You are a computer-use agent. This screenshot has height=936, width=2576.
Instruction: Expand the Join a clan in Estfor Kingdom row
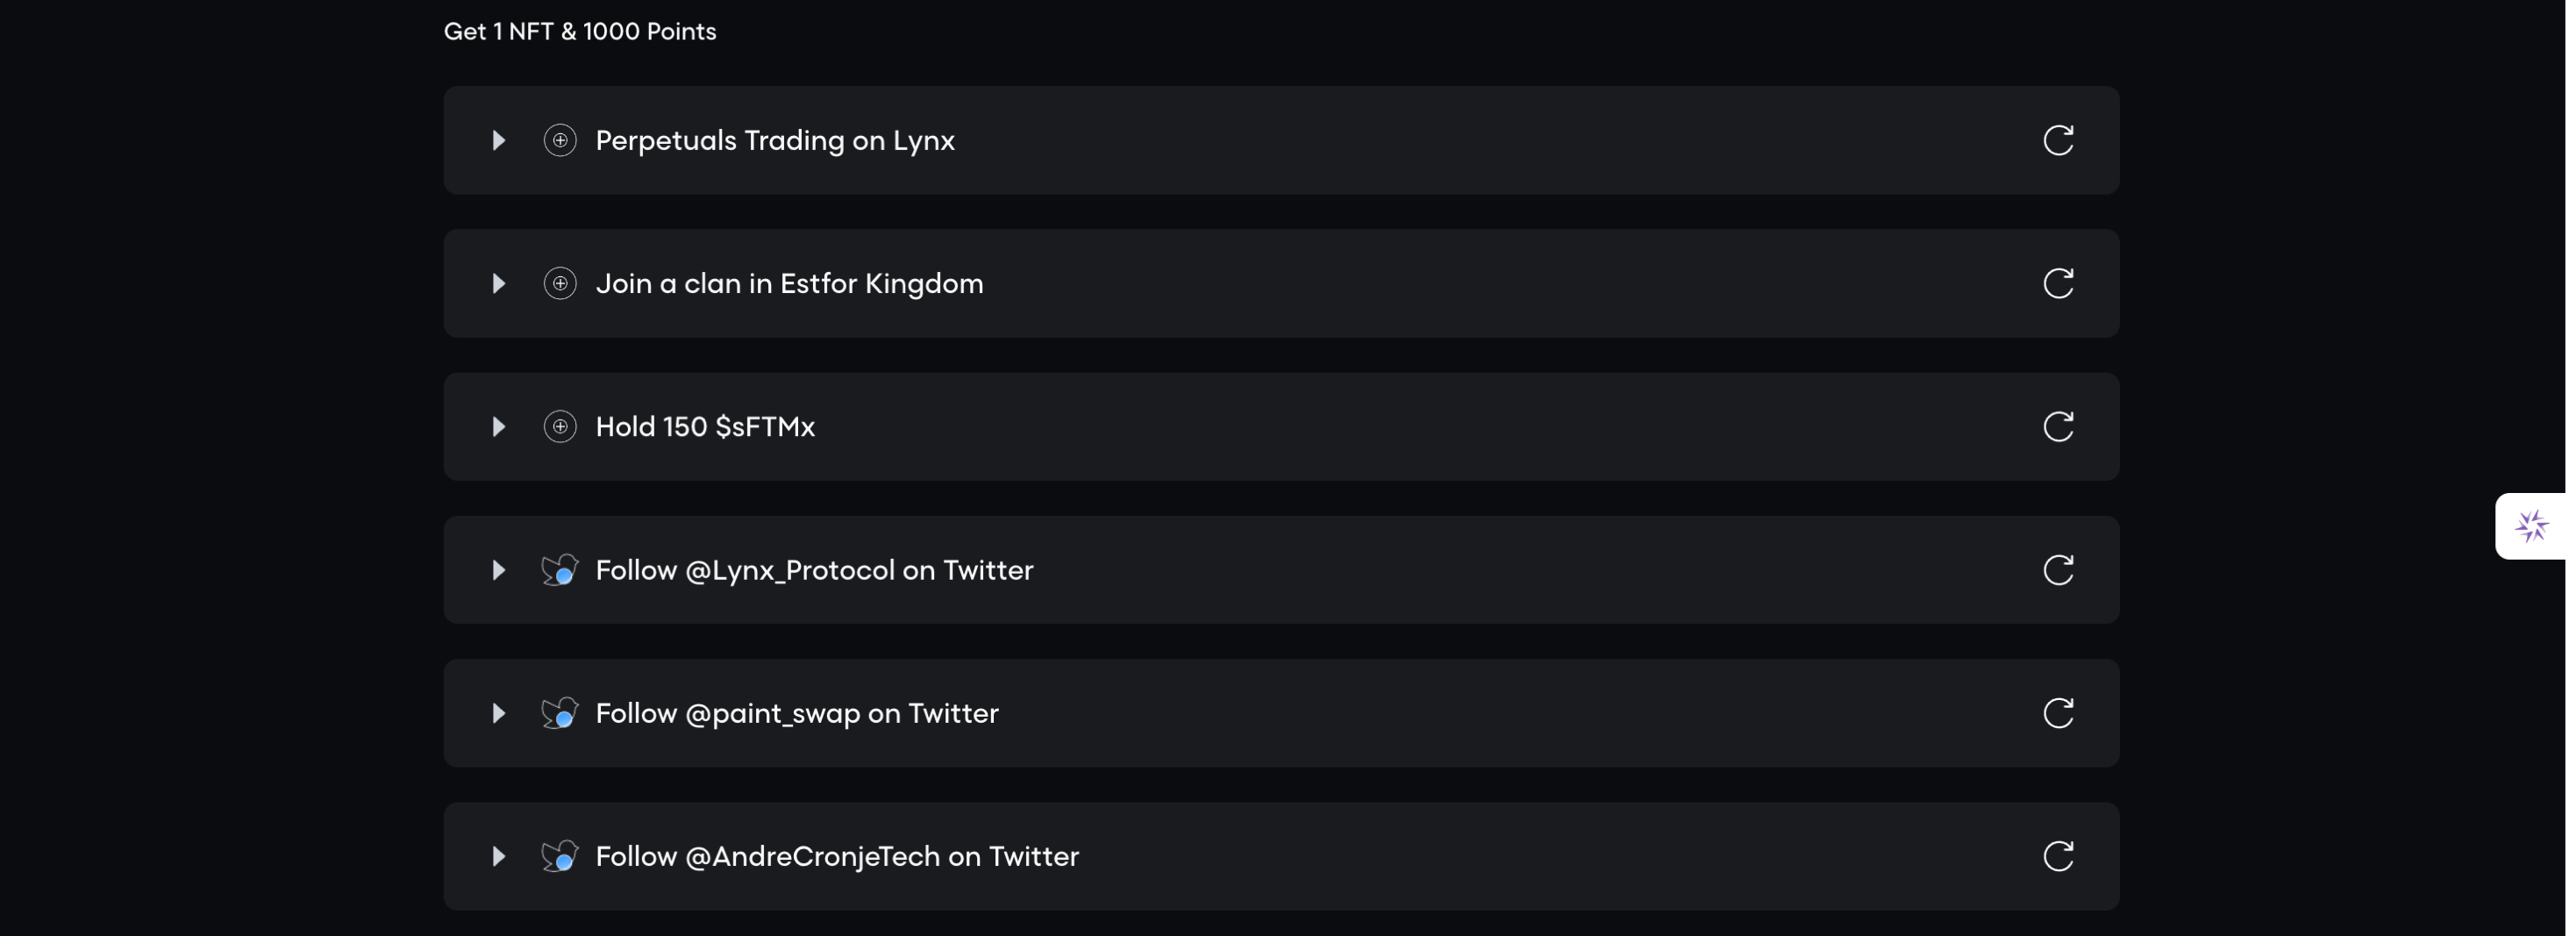coord(498,283)
